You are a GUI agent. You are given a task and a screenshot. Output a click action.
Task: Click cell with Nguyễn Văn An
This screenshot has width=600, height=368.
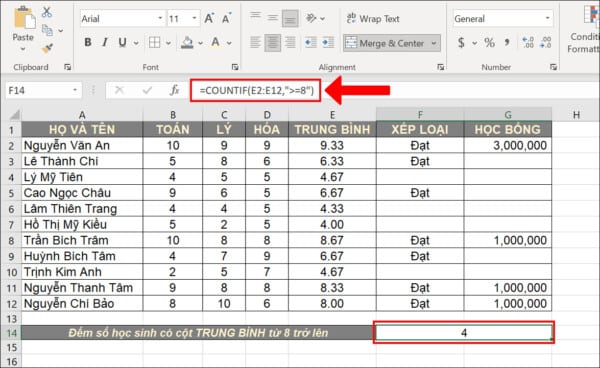82,145
